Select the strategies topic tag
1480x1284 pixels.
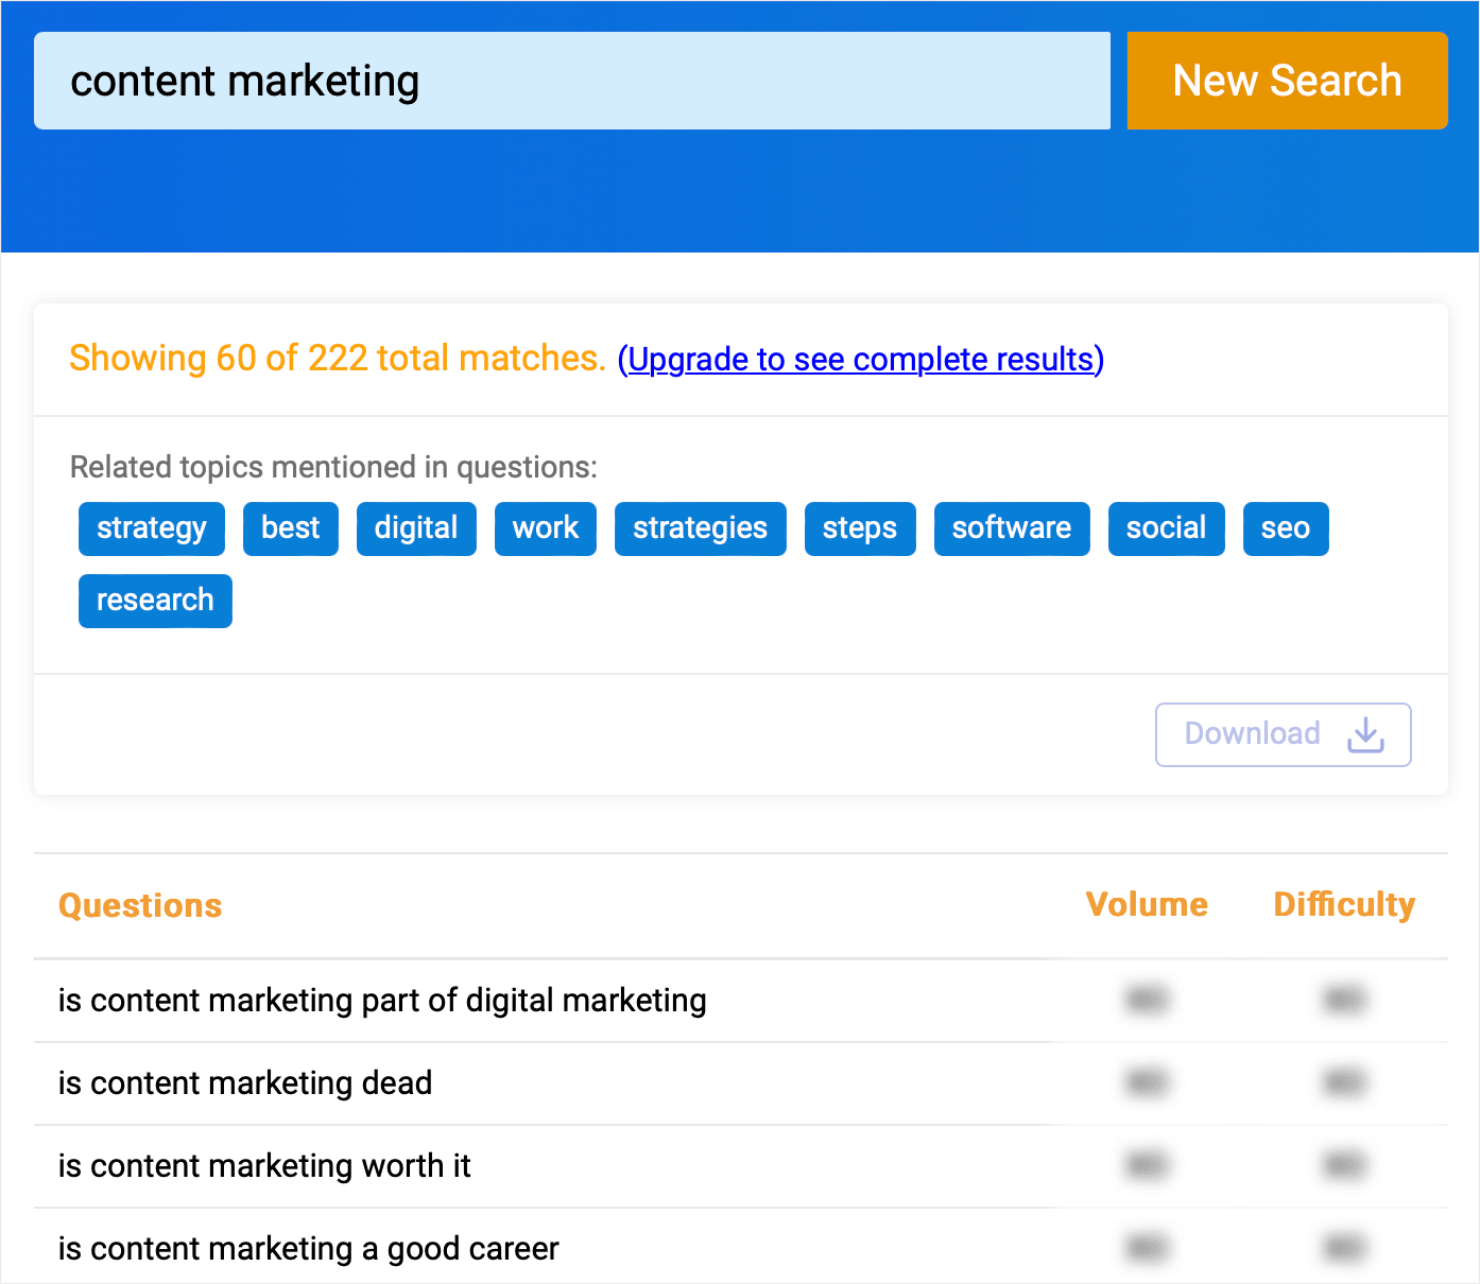click(x=700, y=528)
